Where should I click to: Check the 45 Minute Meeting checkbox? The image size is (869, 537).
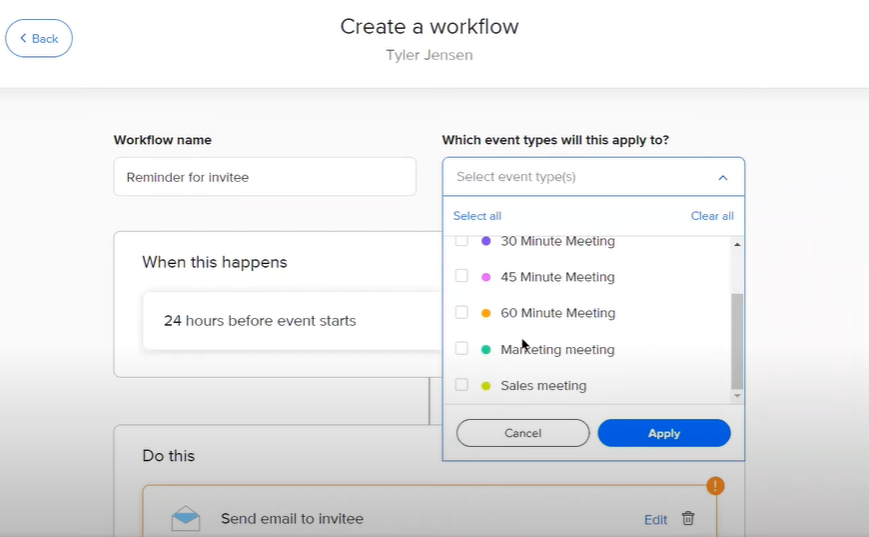pyautogui.click(x=462, y=276)
